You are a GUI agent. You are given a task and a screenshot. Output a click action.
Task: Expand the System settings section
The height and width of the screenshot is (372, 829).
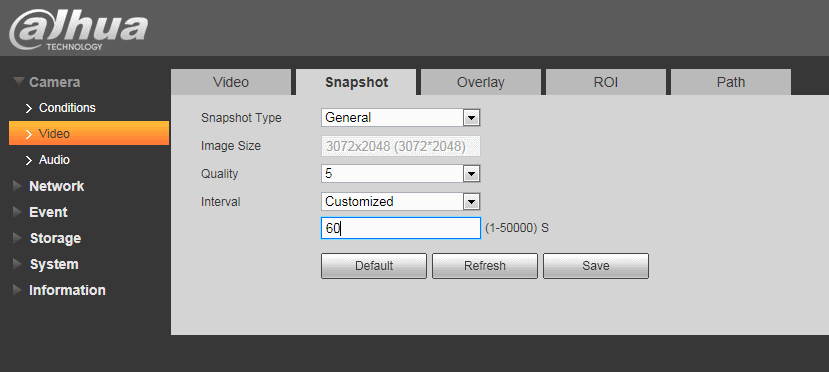point(54,264)
